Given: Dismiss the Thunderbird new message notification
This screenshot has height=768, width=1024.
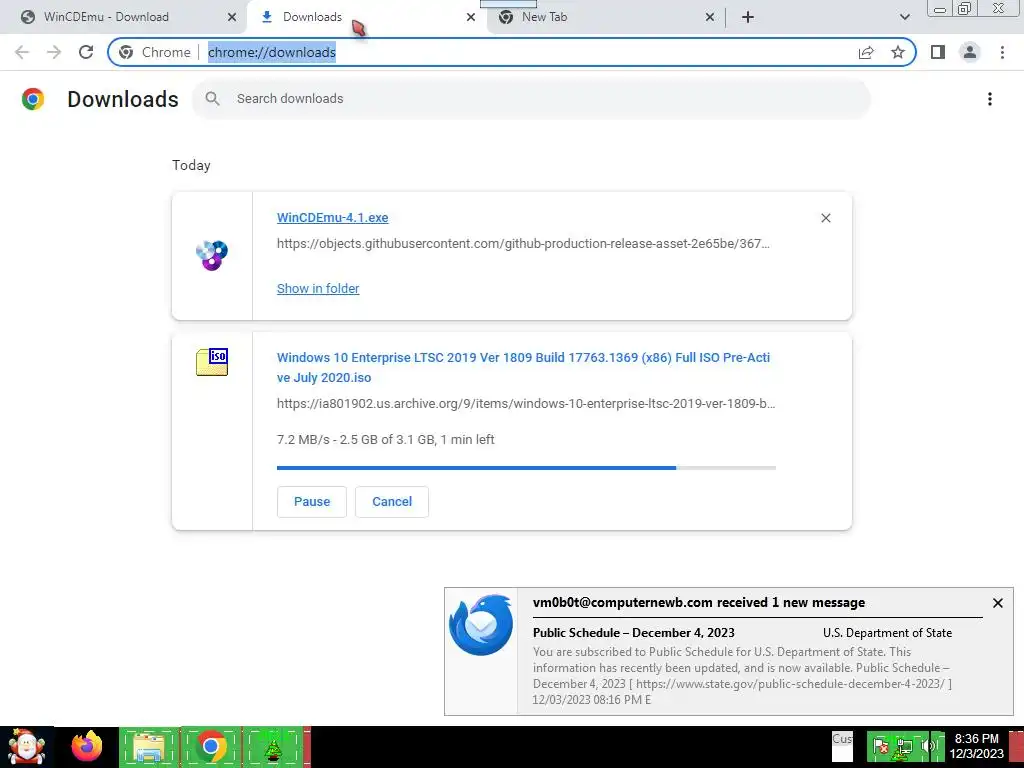Looking at the screenshot, I should (997, 603).
